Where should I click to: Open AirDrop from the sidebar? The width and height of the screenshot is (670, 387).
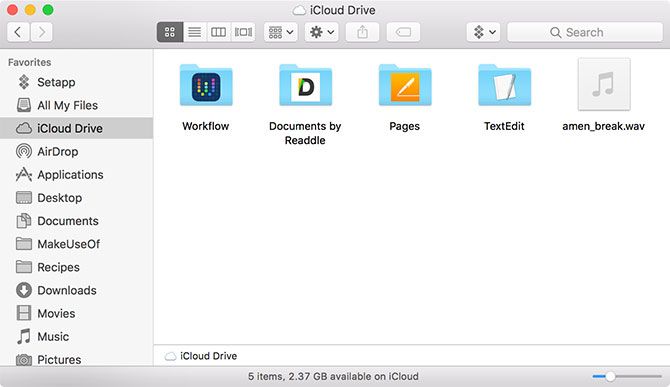[x=76, y=151]
